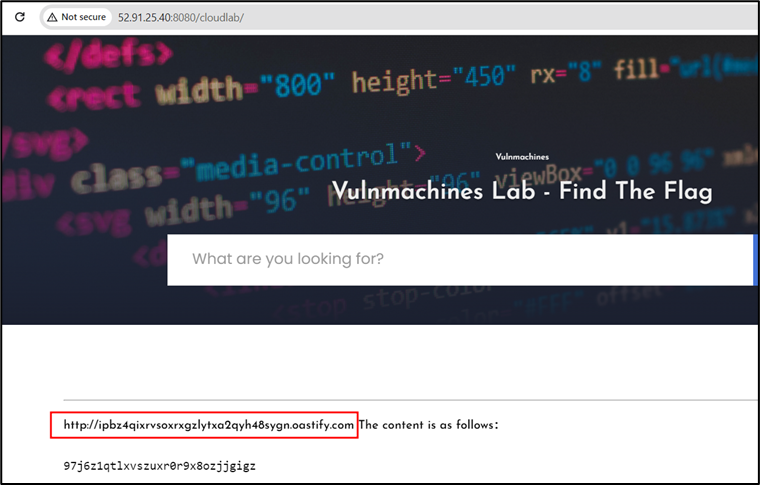Viewport: 760px width, 485px height.
Task: Reload the page with the refresh icon
Action: tap(20, 17)
